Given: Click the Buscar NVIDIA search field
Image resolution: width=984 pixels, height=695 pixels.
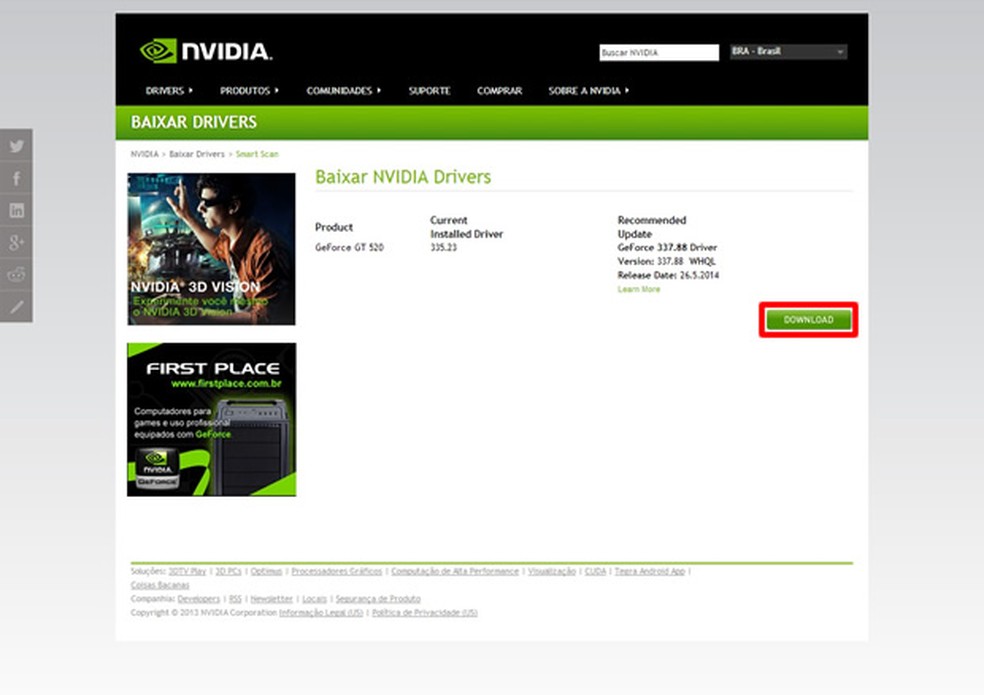Looking at the screenshot, I should [658, 51].
